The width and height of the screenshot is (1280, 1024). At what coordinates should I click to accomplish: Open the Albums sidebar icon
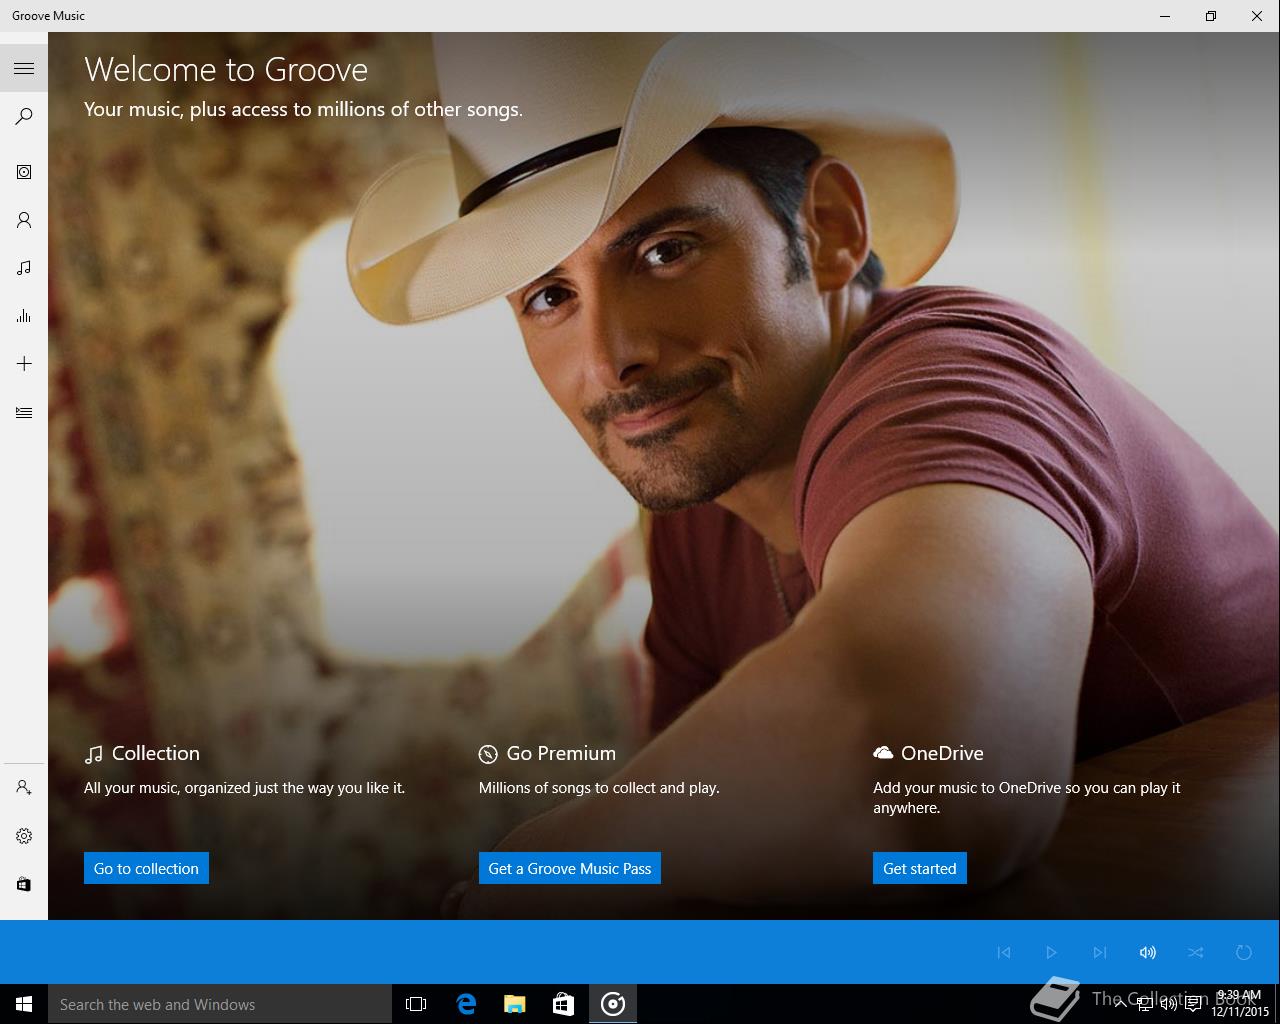tap(24, 172)
